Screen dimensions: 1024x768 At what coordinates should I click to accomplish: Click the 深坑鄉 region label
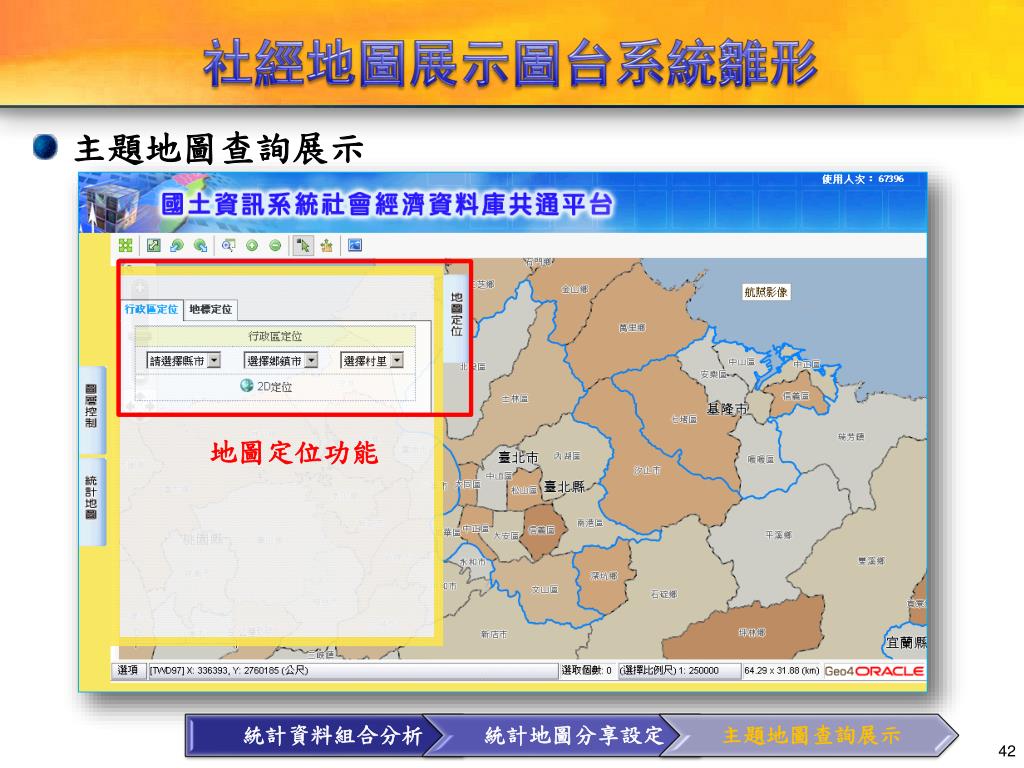point(604,576)
